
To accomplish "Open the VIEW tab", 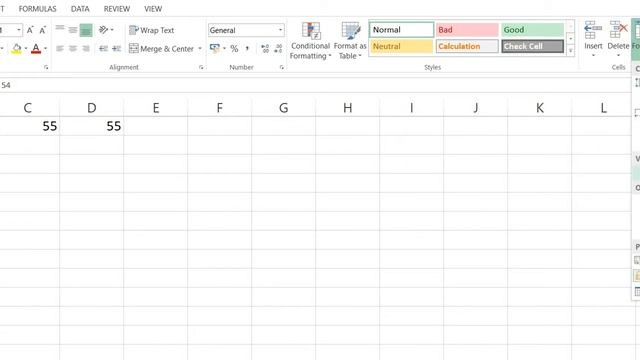I will [x=153, y=9].
